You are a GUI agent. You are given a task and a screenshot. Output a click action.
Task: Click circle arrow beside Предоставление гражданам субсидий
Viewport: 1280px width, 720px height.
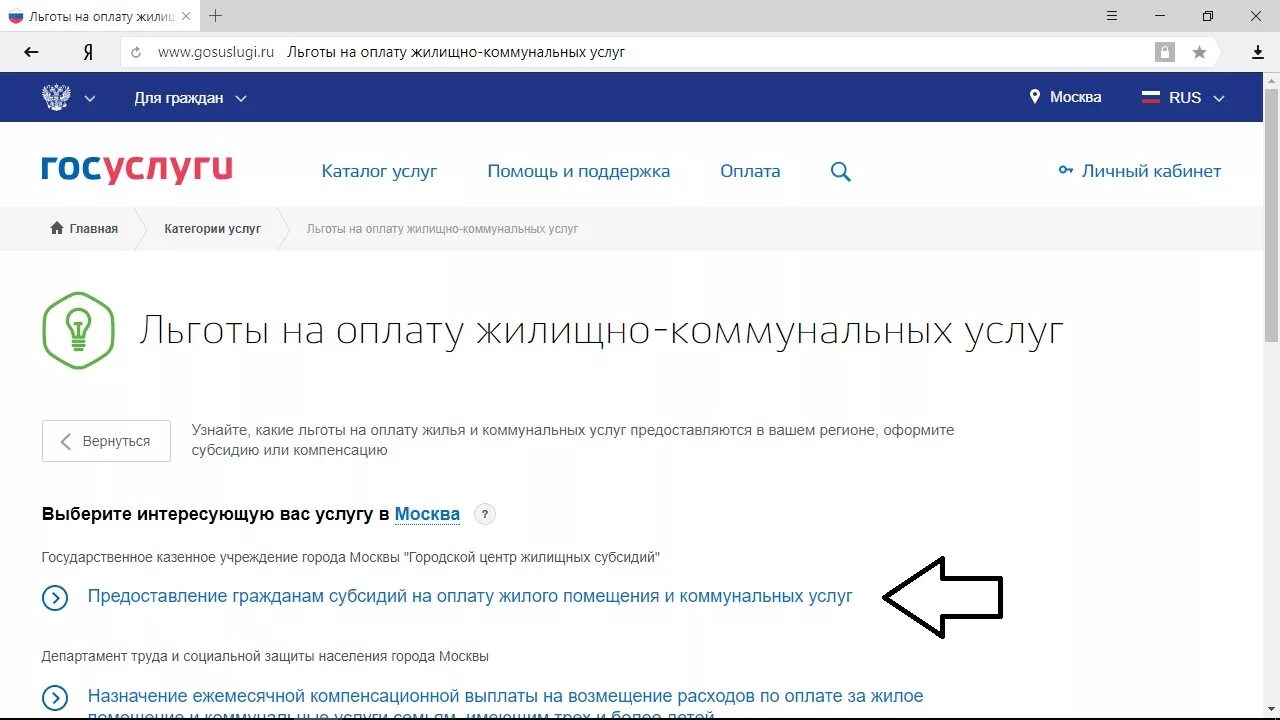click(x=55, y=598)
